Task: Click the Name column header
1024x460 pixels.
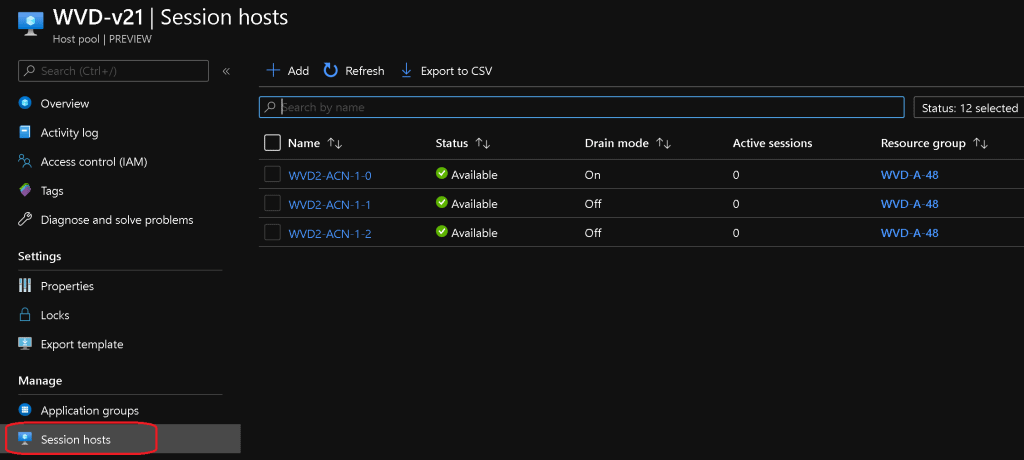Action: [x=304, y=143]
